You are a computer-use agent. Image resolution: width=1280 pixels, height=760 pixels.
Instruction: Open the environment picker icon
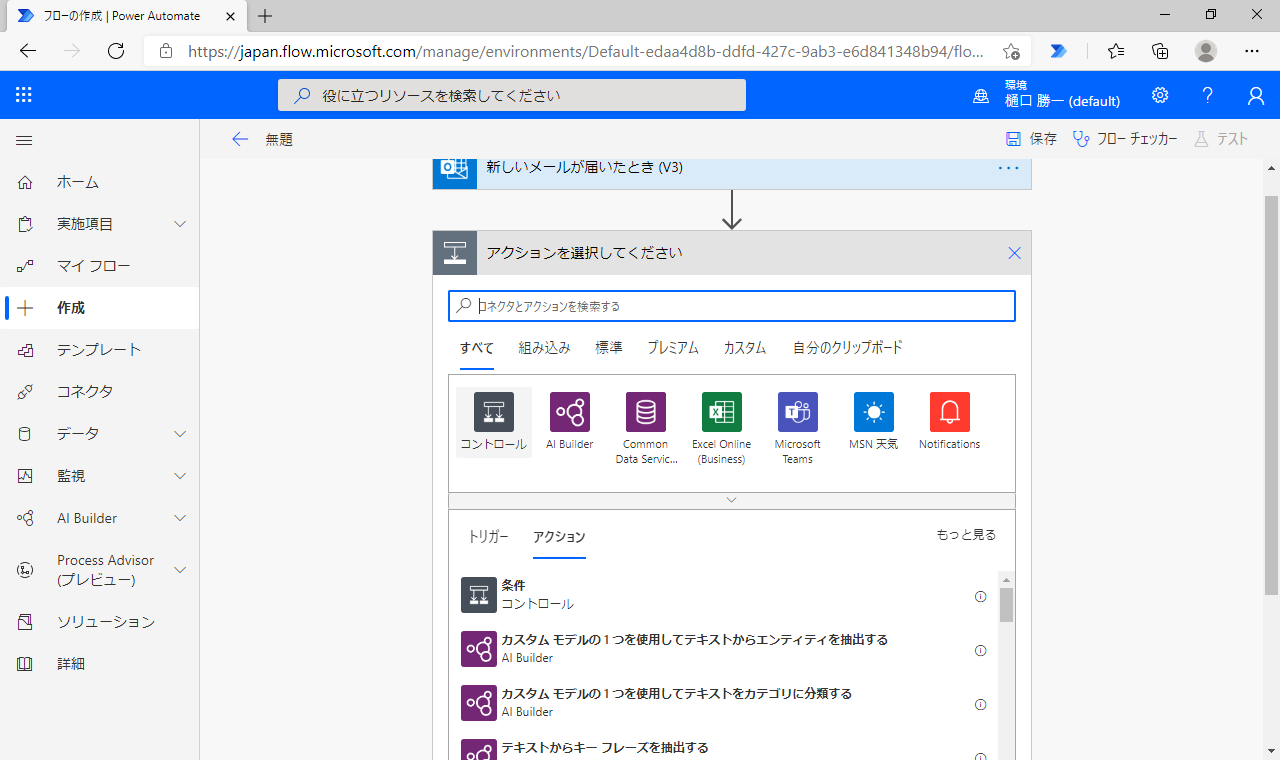[x=981, y=95]
